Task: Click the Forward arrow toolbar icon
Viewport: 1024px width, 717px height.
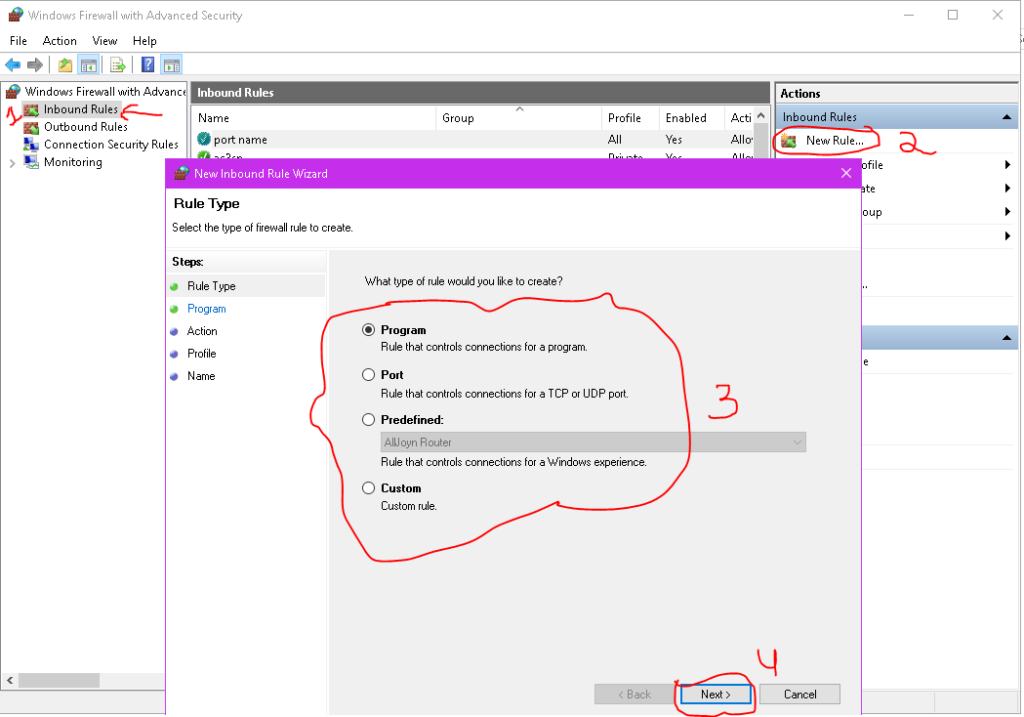Action: (x=35, y=65)
